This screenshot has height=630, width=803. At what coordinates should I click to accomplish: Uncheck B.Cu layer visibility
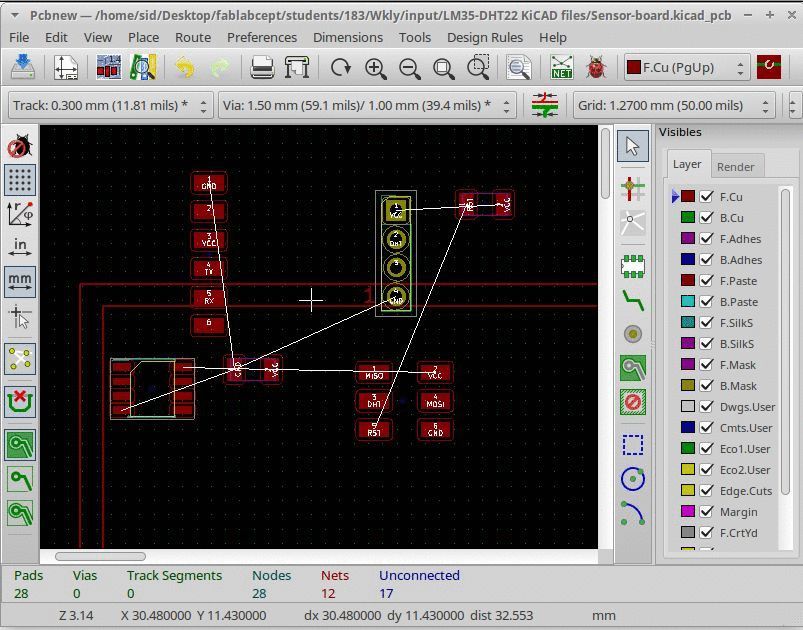(706, 218)
